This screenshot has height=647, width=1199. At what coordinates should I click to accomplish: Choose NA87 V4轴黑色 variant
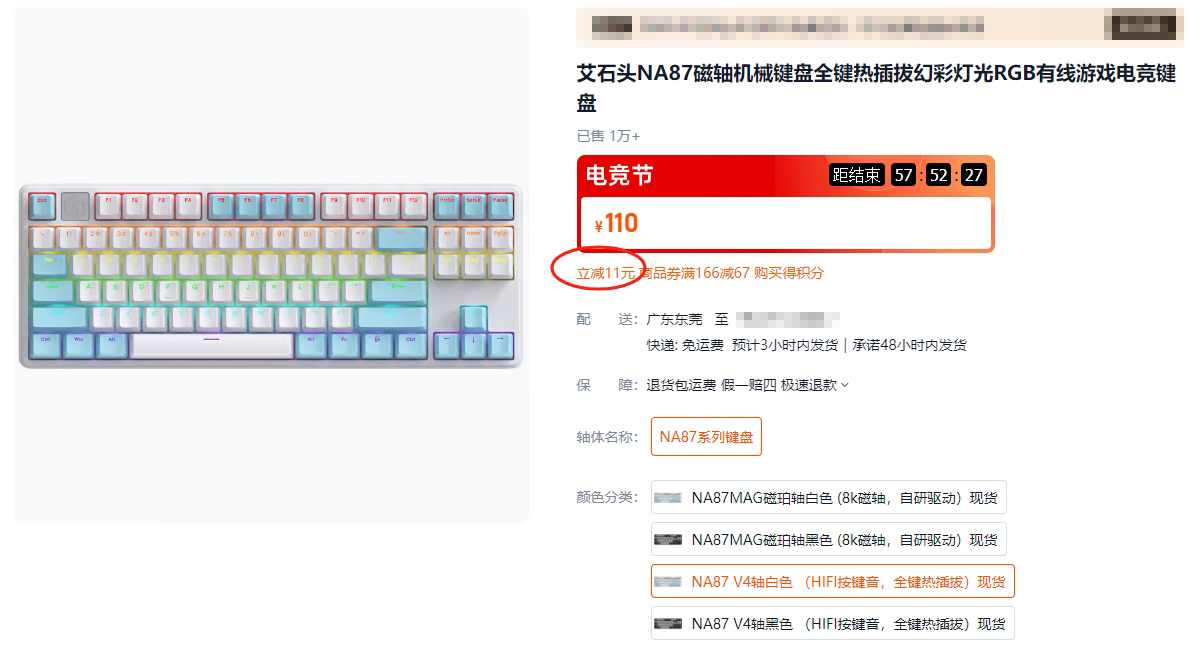coord(832,624)
